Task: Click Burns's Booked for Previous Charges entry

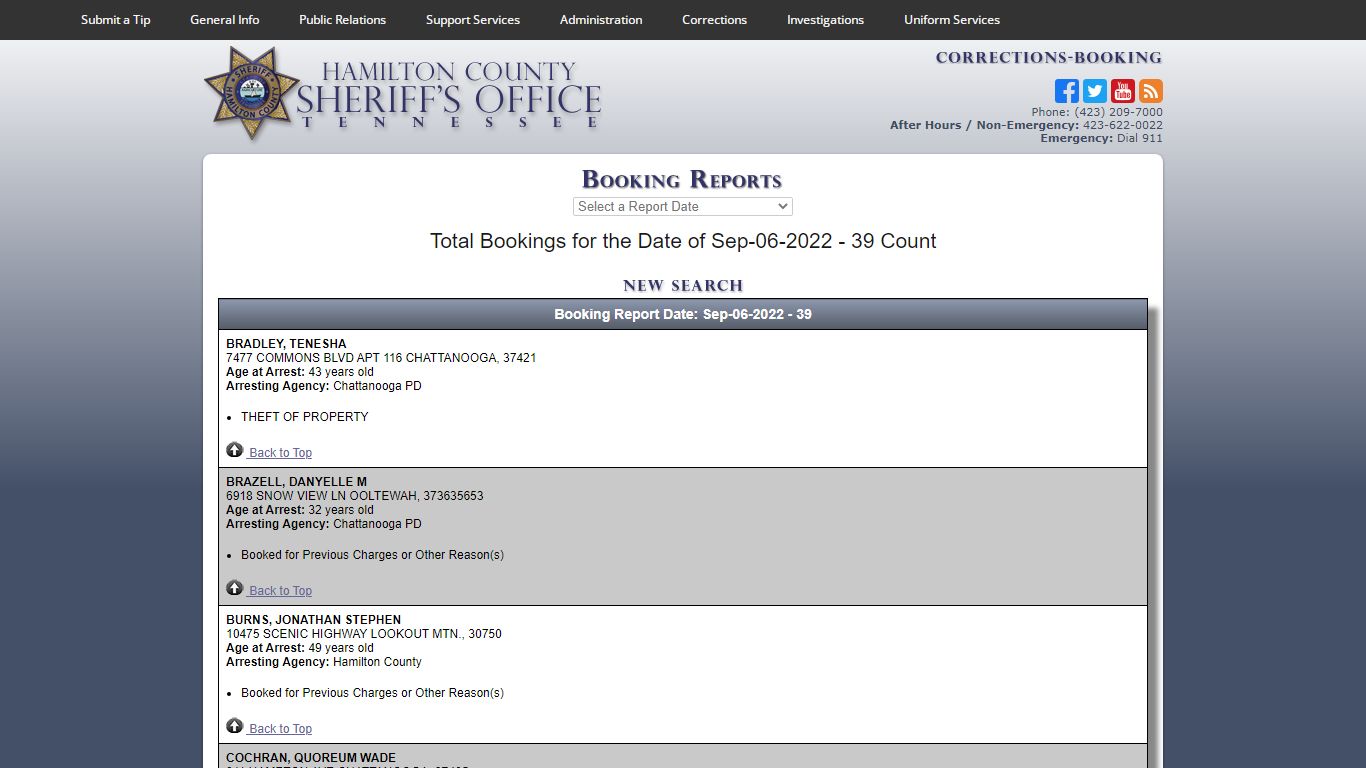Action: (x=372, y=693)
